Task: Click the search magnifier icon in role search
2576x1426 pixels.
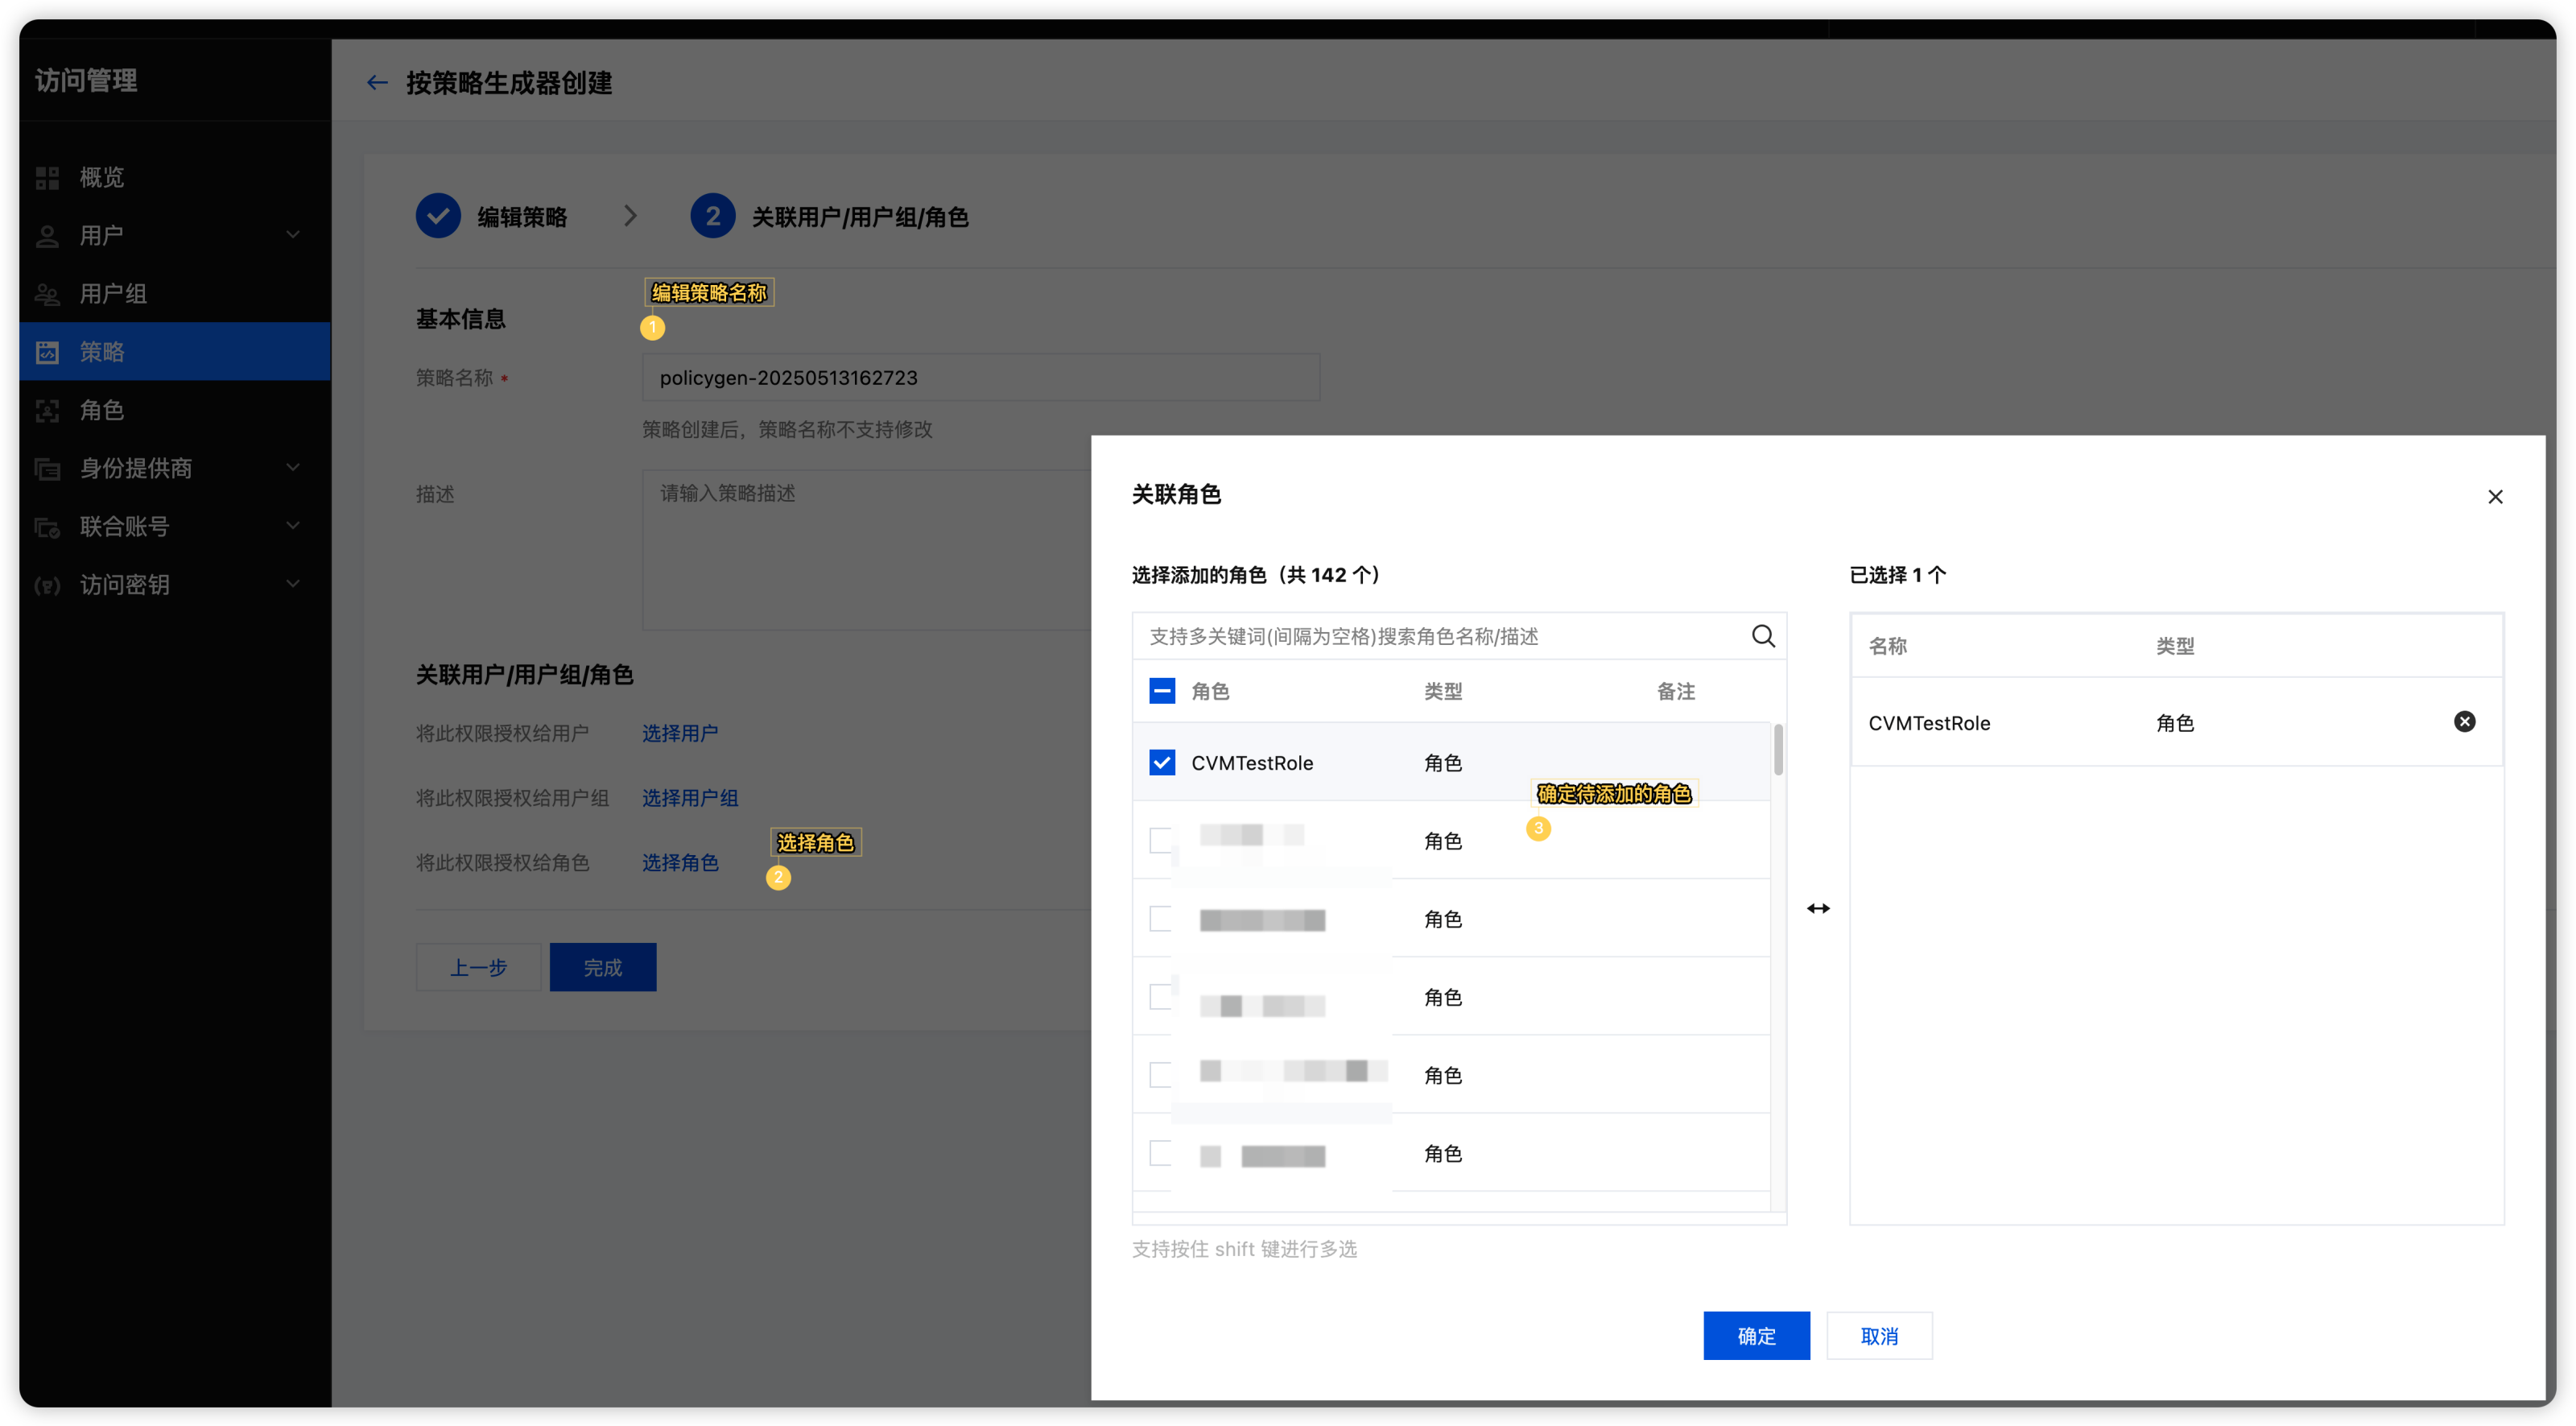Action: (x=1763, y=636)
